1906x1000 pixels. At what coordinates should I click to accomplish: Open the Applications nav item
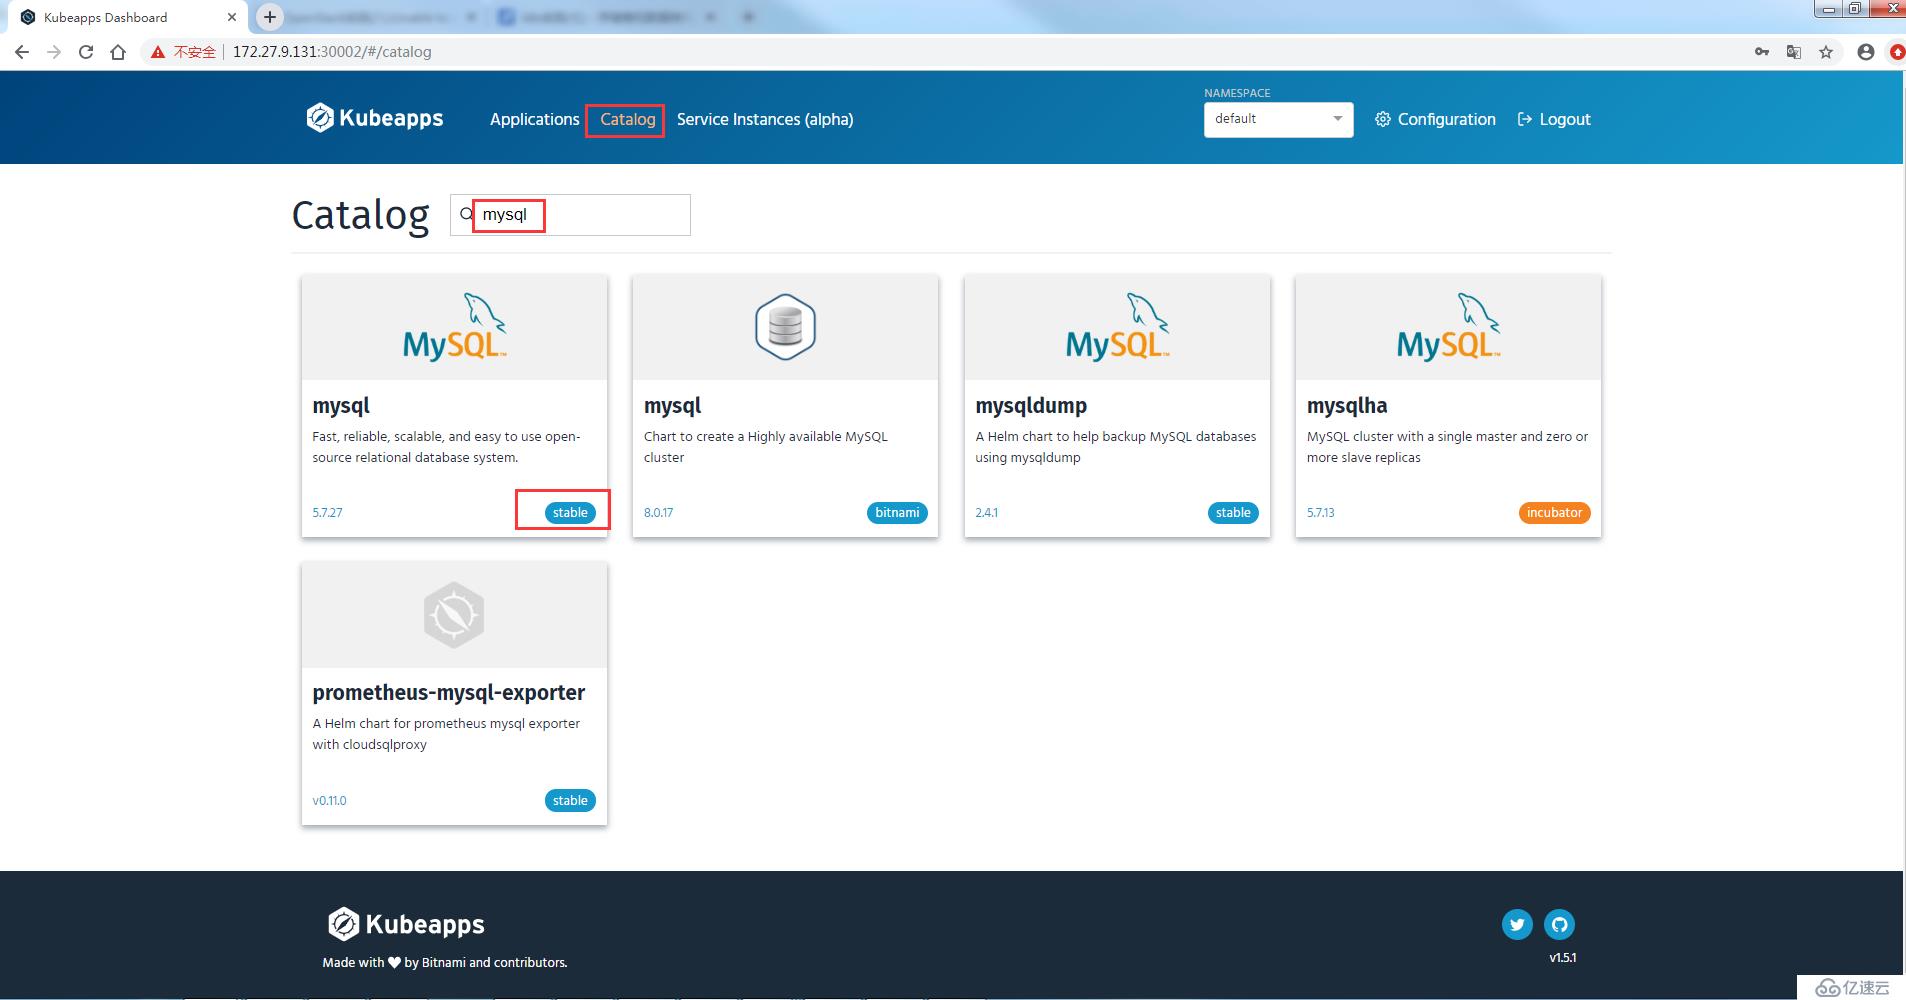click(x=534, y=119)
